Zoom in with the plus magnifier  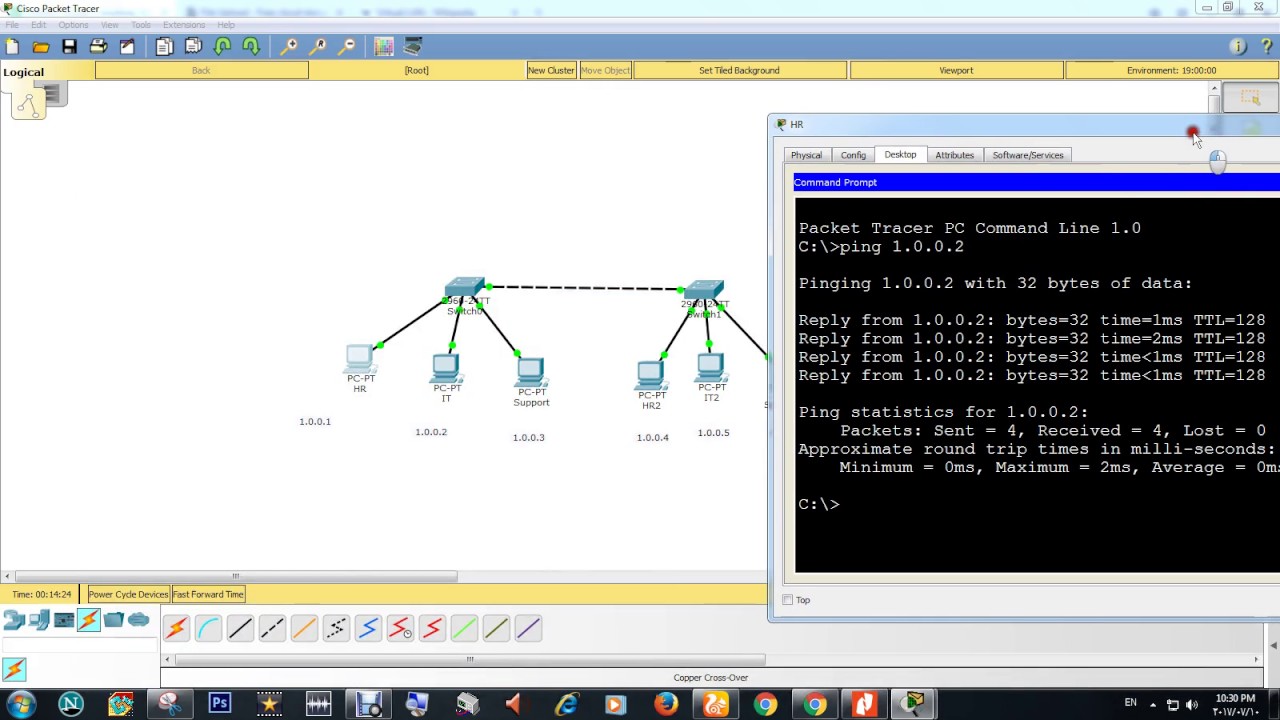[288, 47]
